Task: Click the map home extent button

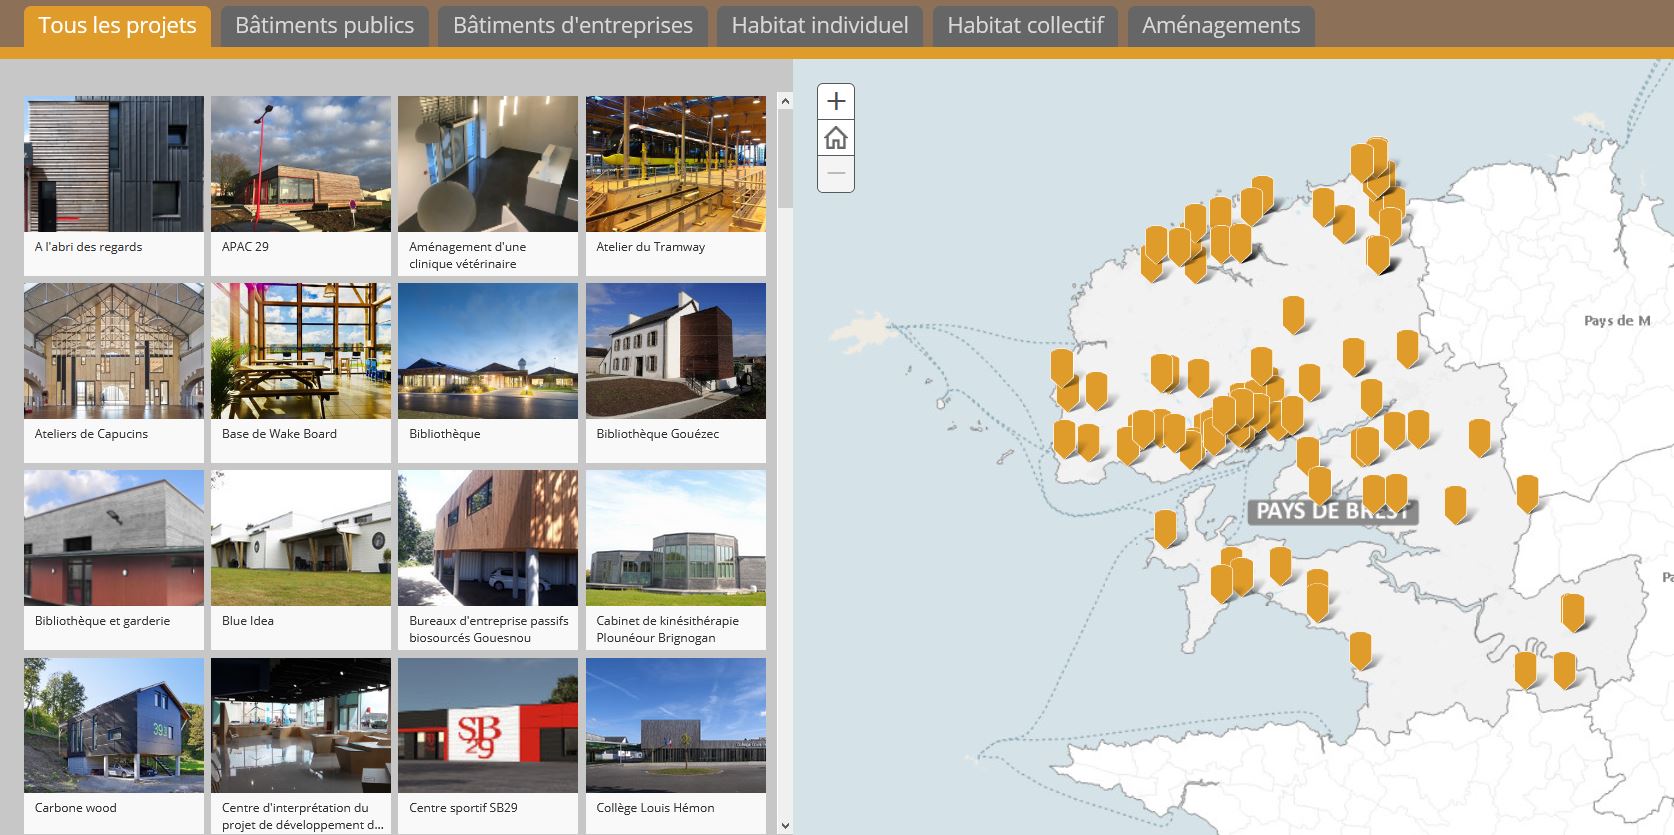Action: pos(836,138)
